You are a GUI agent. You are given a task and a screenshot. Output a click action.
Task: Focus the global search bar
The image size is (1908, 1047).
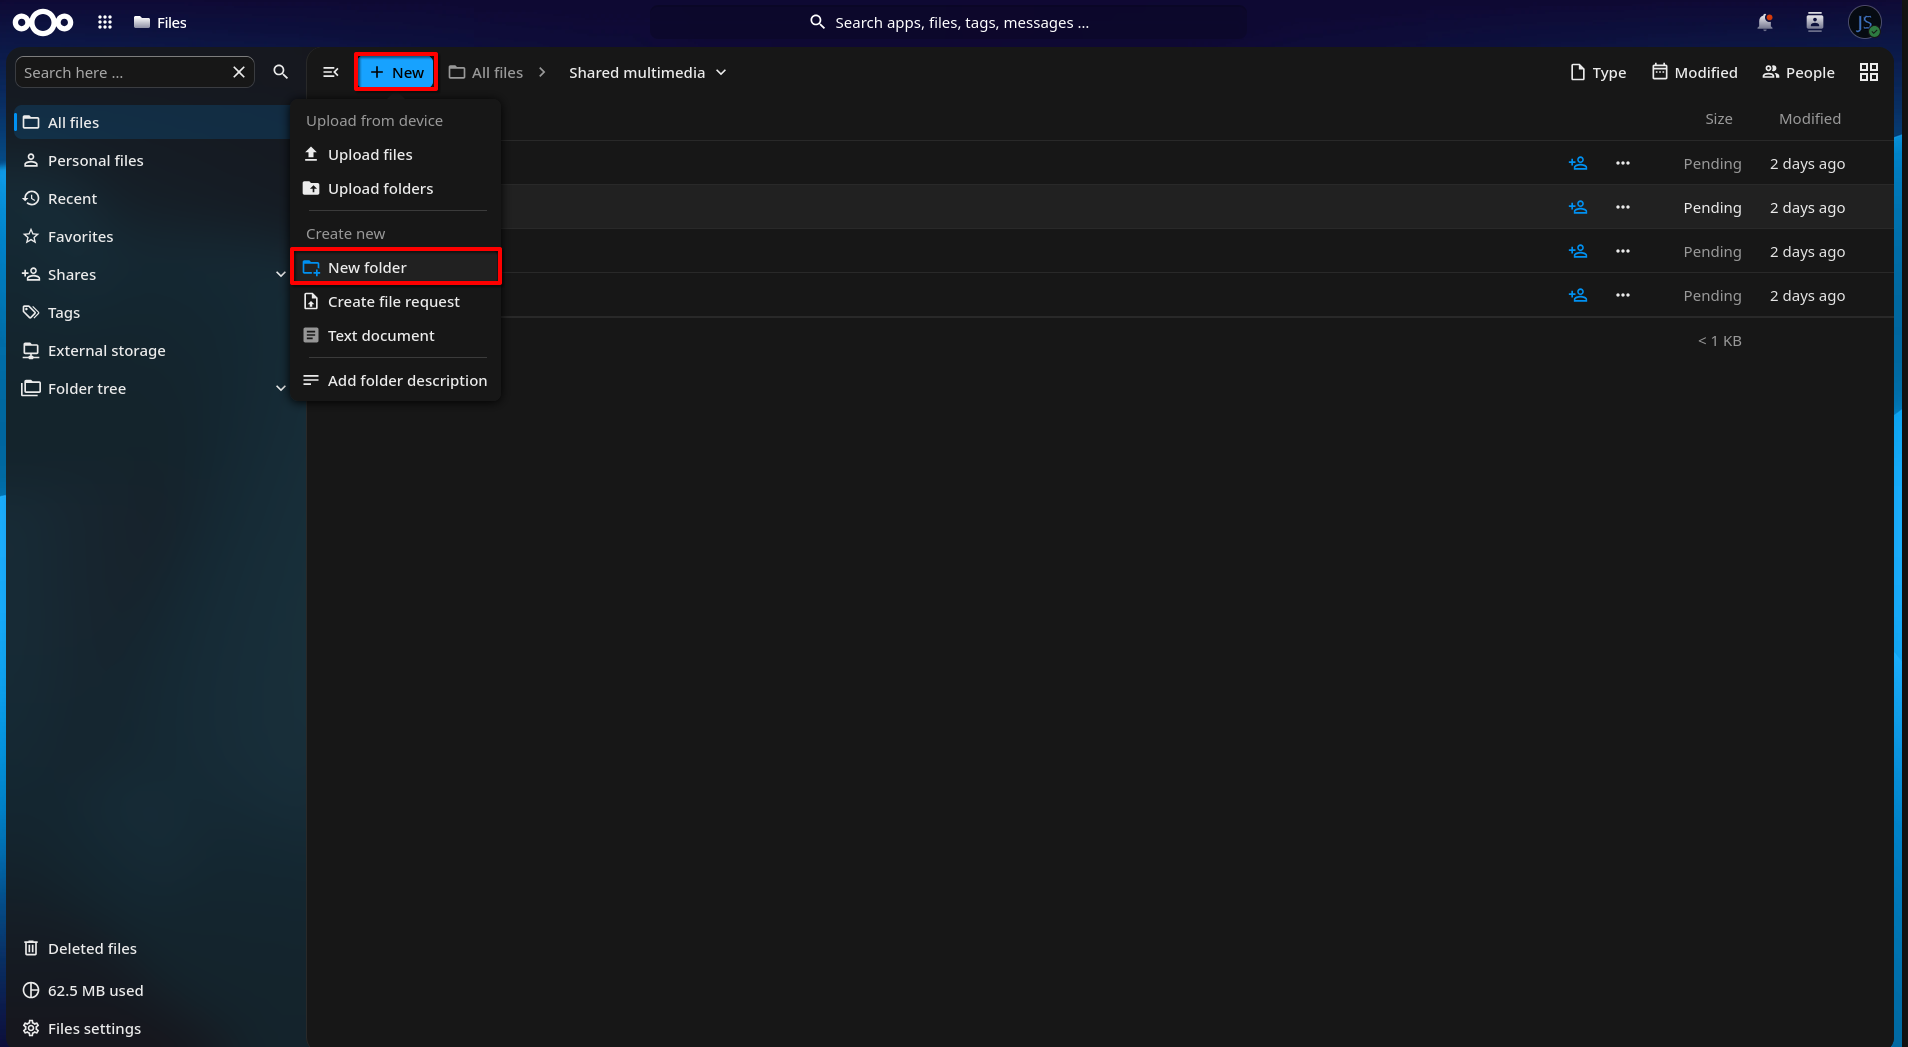(948, 22)
